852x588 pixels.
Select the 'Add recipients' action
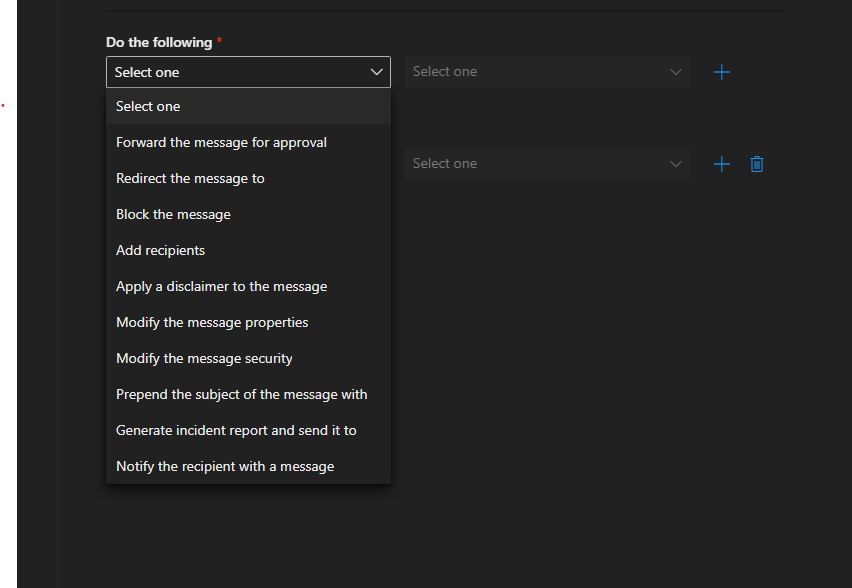[x=161, y=251]
